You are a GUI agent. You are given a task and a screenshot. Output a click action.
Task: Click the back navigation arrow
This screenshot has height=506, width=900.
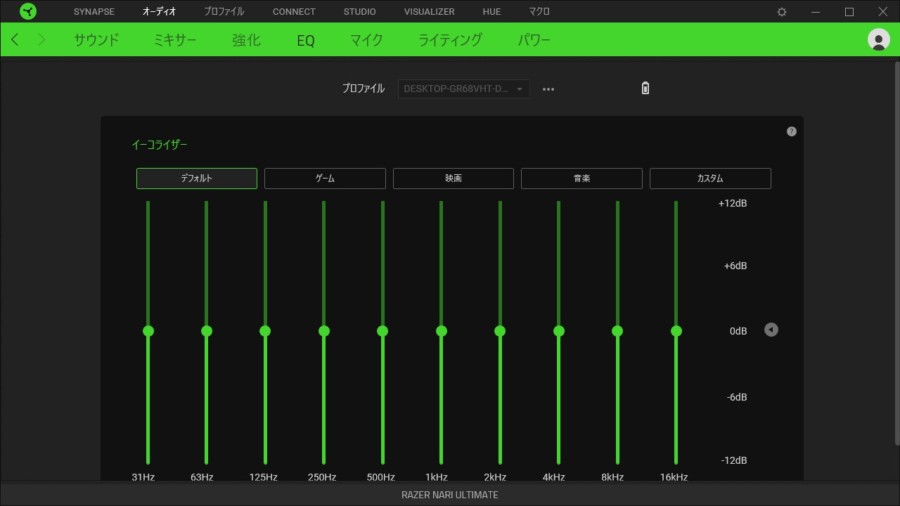pos(15,40)
